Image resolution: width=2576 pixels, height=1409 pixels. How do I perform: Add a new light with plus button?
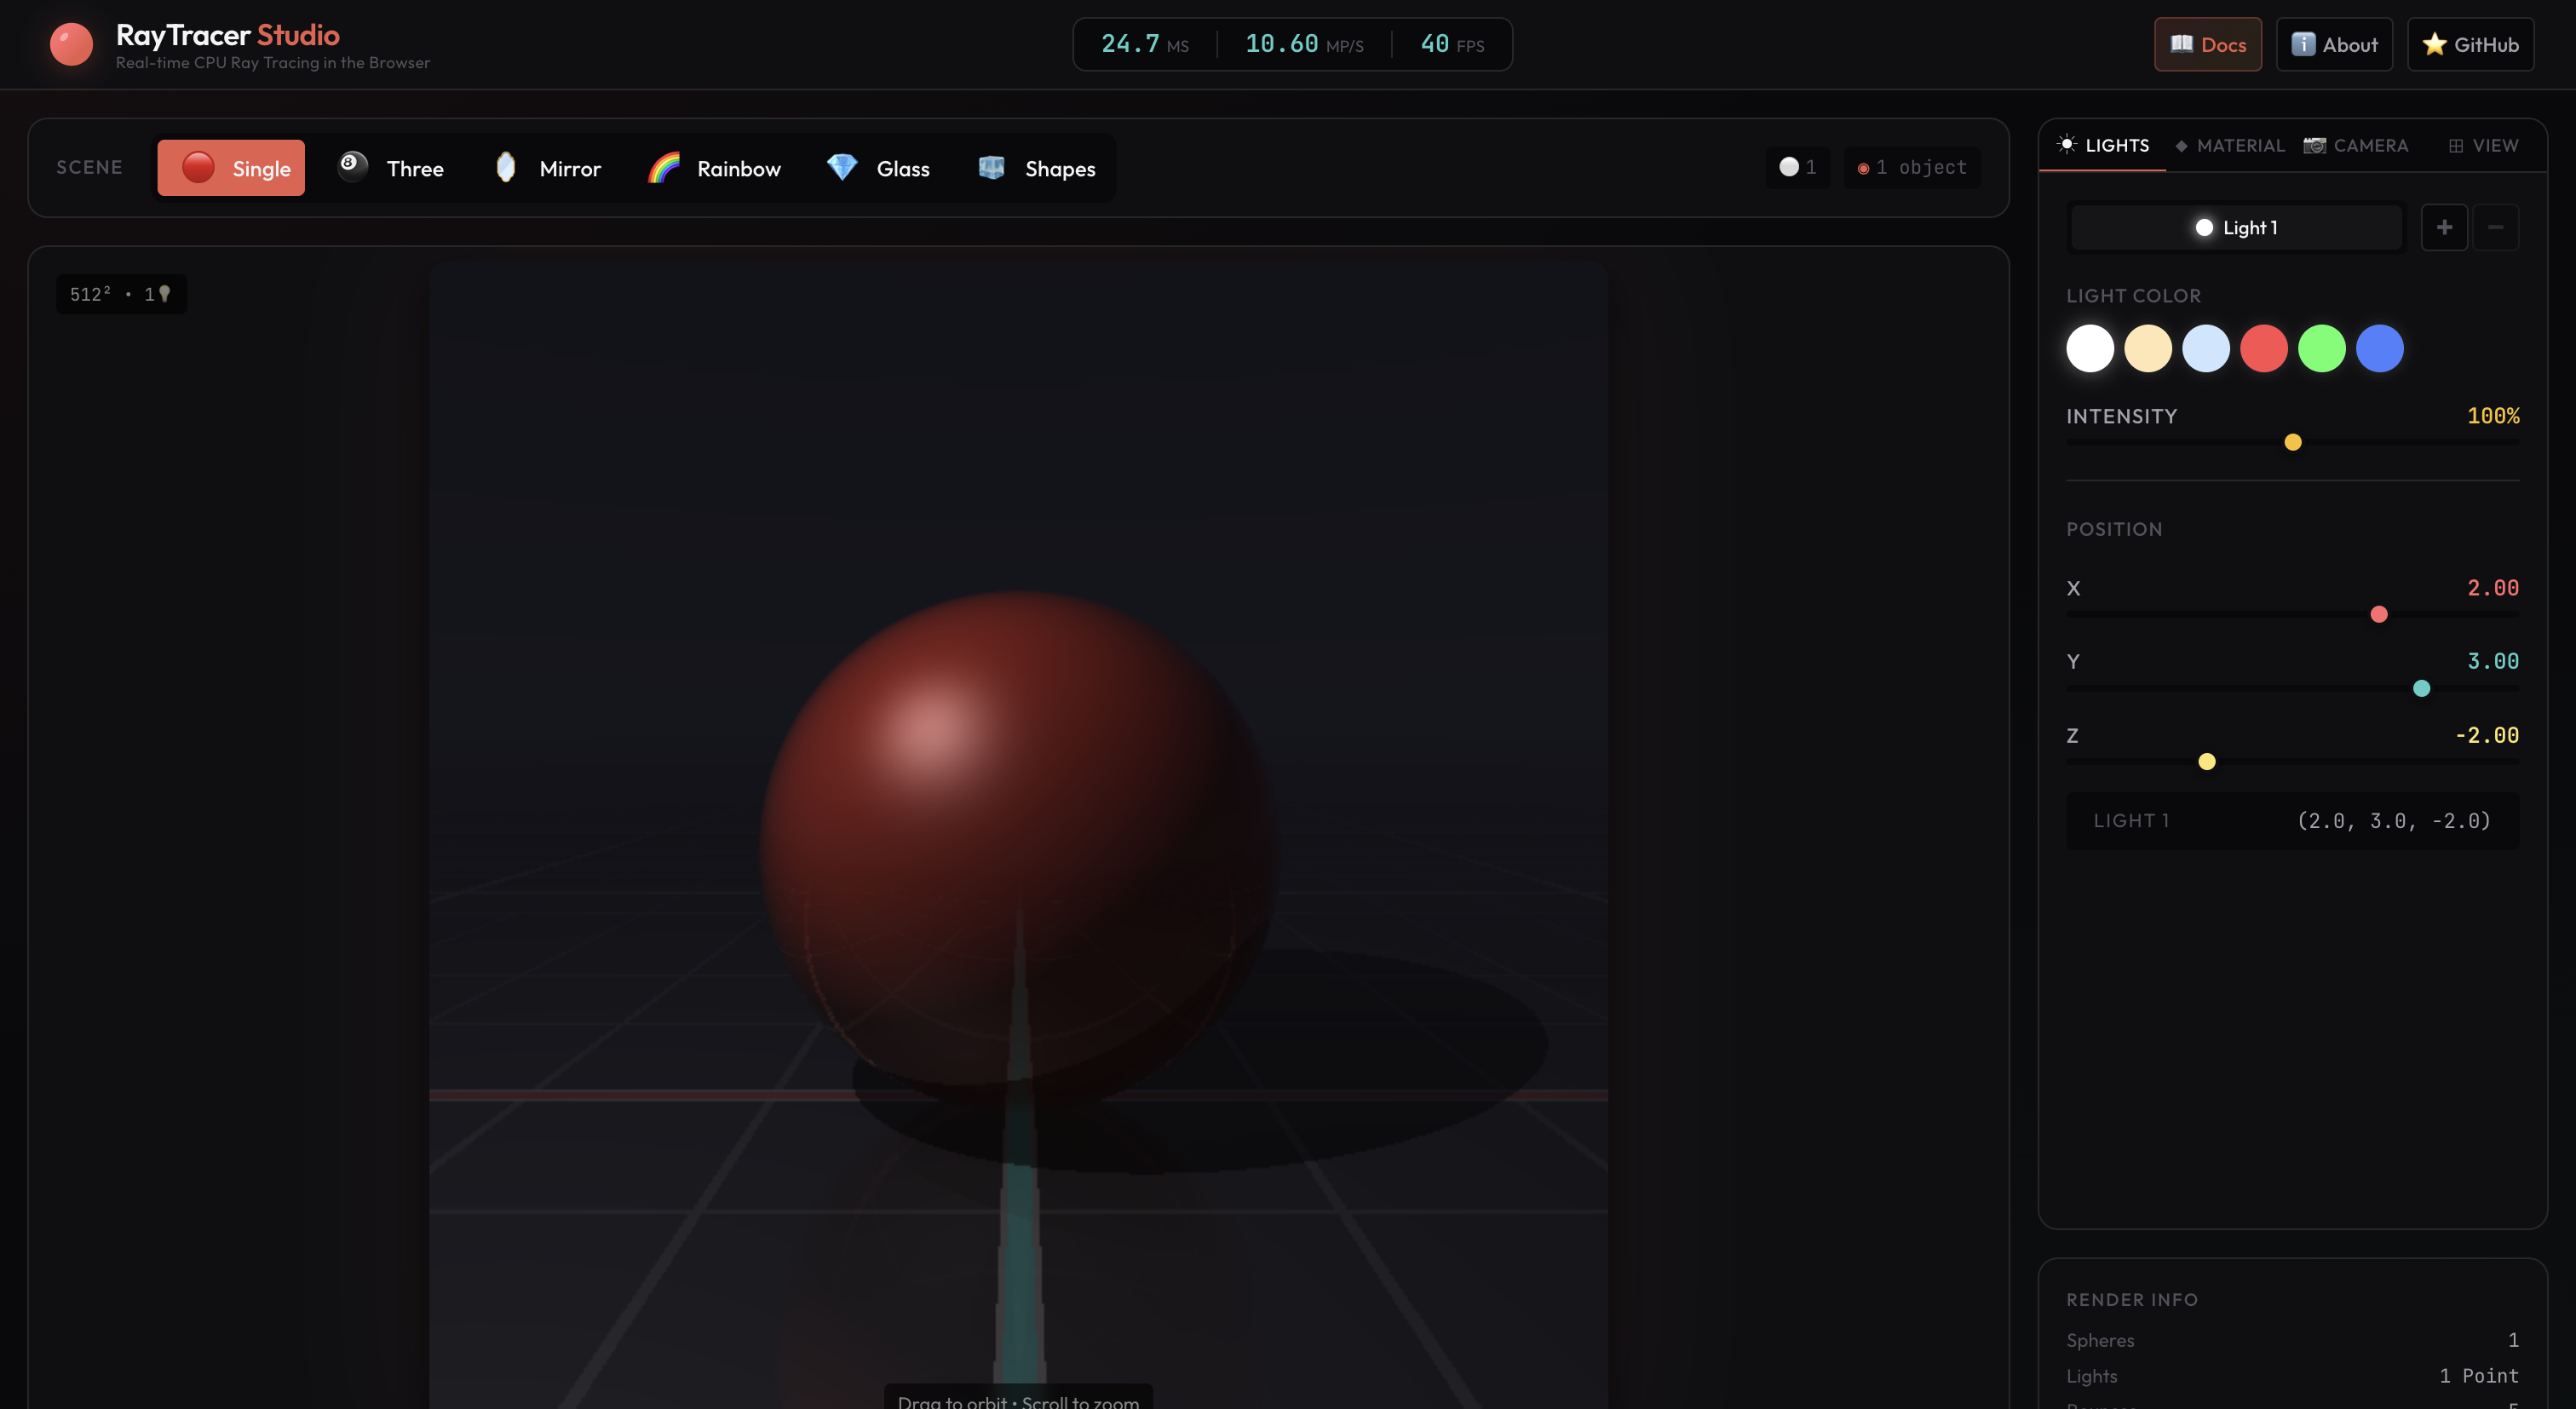[2444, 228]
